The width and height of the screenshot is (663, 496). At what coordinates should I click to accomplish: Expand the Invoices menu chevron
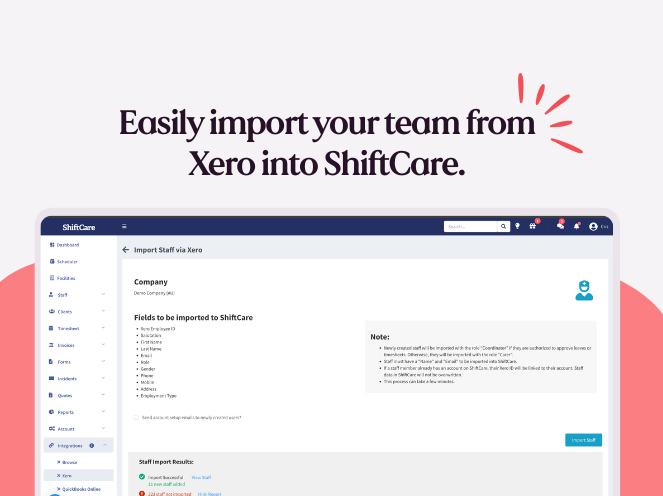103,344
